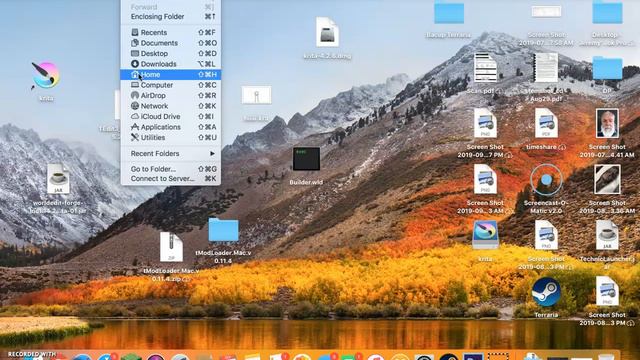640x360 pixels.
Task: Select the krita dmg disk image file
Action: [x=327, y=32]
